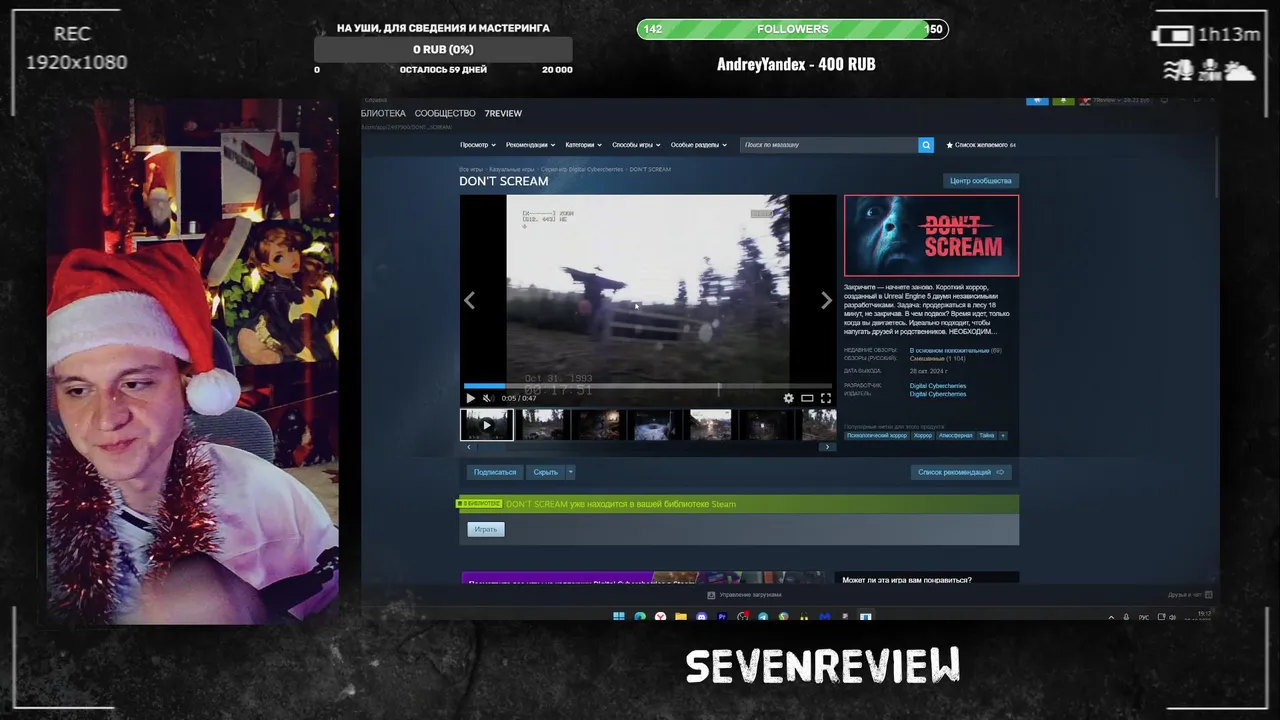Click Подписаться follow button
This screenshot has height=720, width=1280.
[x=495, y=472]
